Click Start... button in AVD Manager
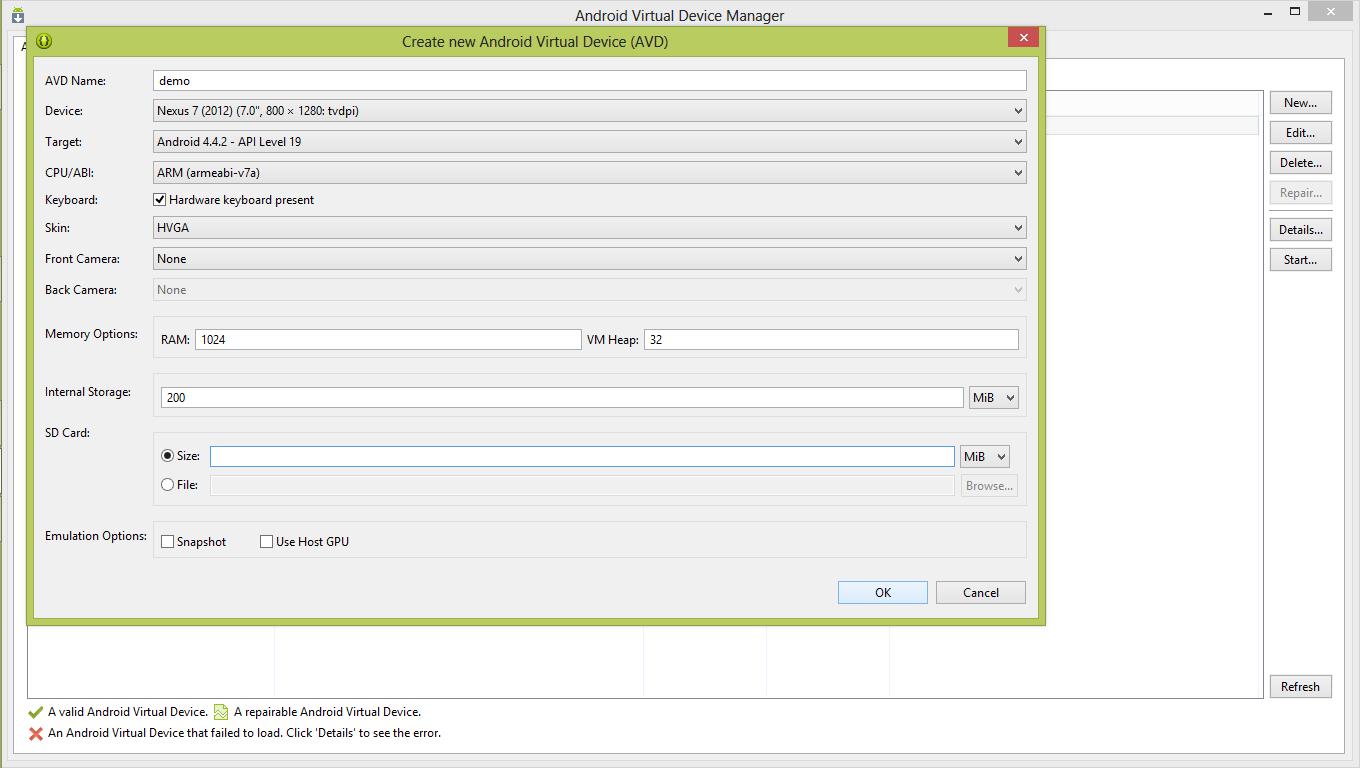This screenshot has width=1360, height=768. 1301,260
